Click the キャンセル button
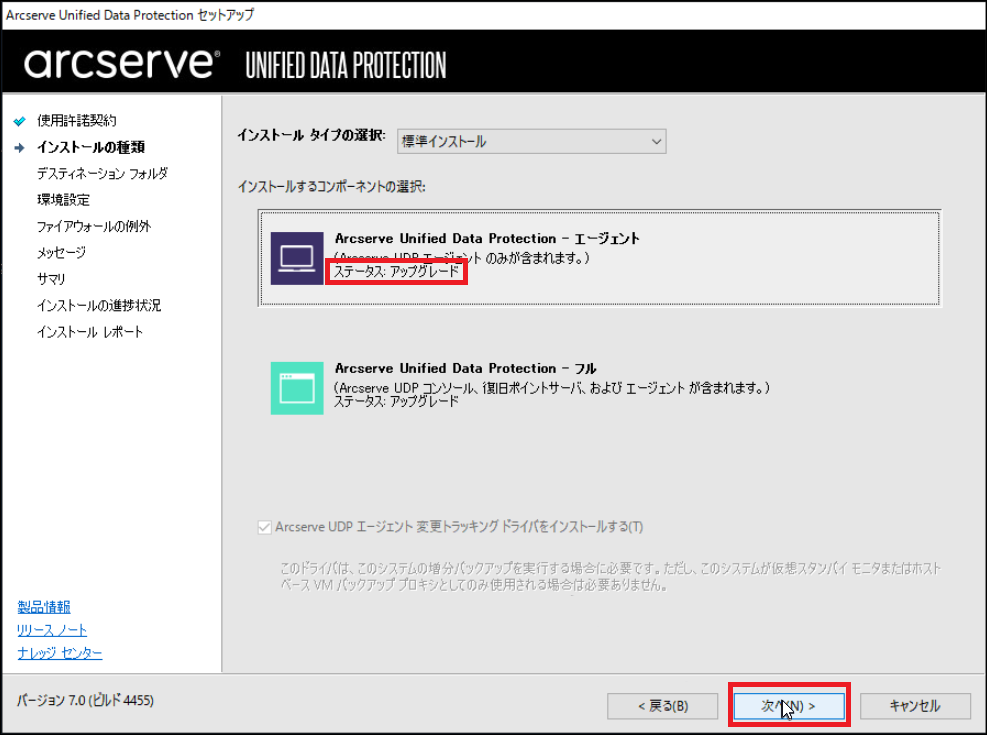987x735 pixels. 915,706
